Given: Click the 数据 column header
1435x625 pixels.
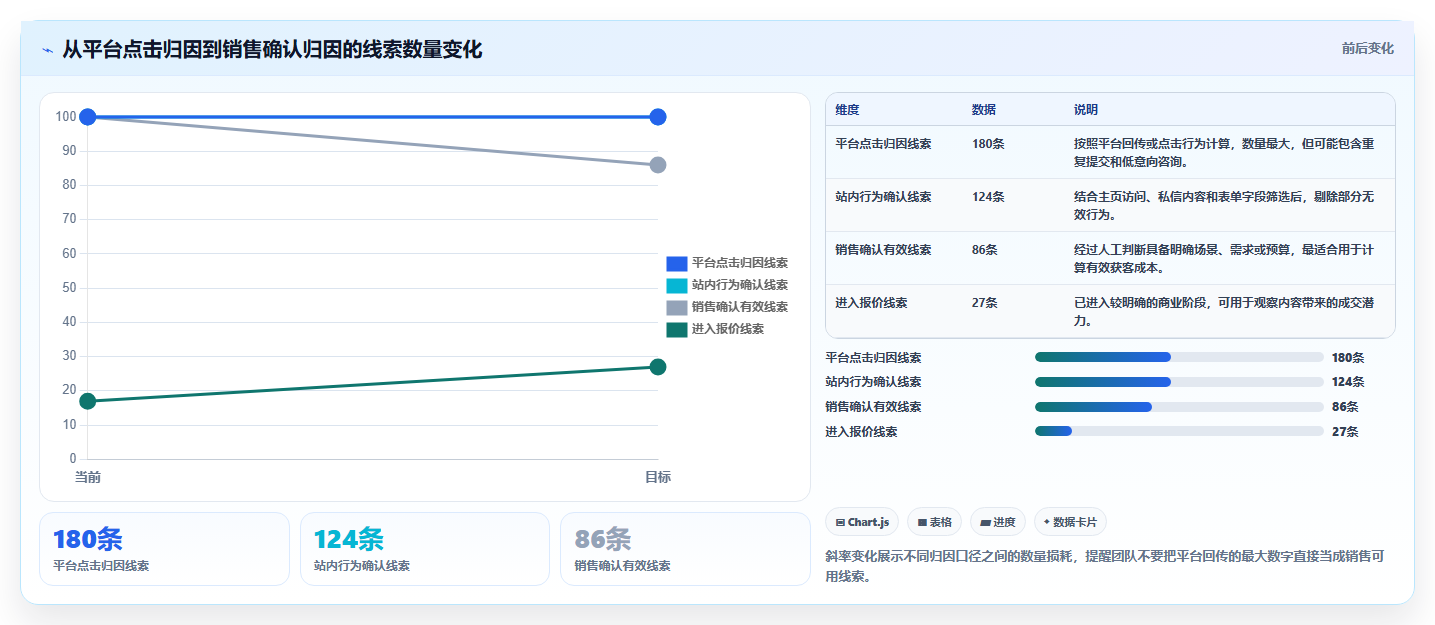Looking at the screenshot, I should pos(984,110).
